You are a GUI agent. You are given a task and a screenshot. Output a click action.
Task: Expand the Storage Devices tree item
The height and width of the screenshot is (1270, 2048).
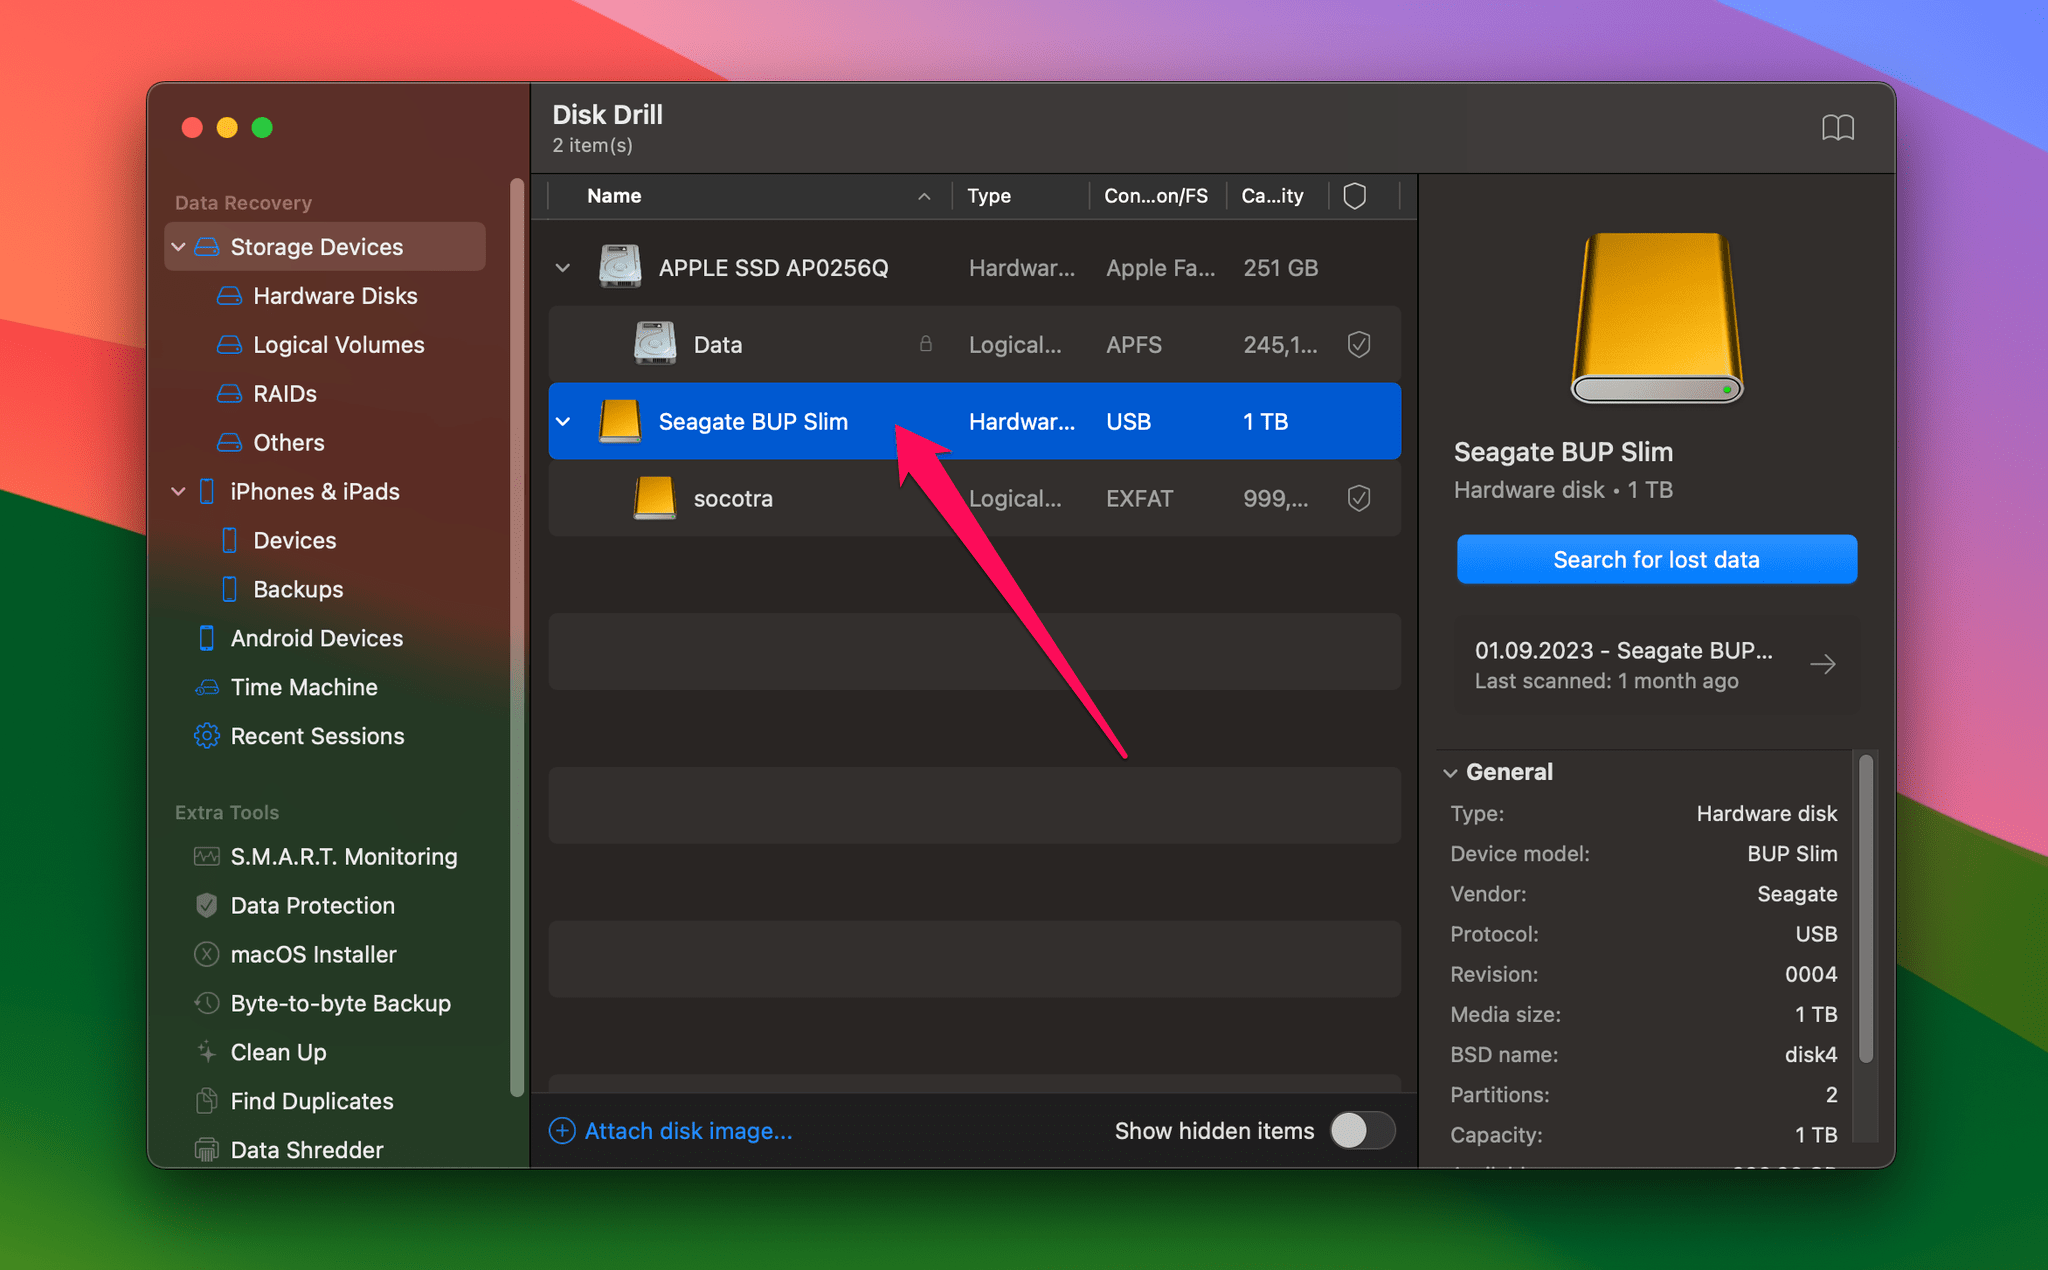pyautogui.click(x=178, y=246)
